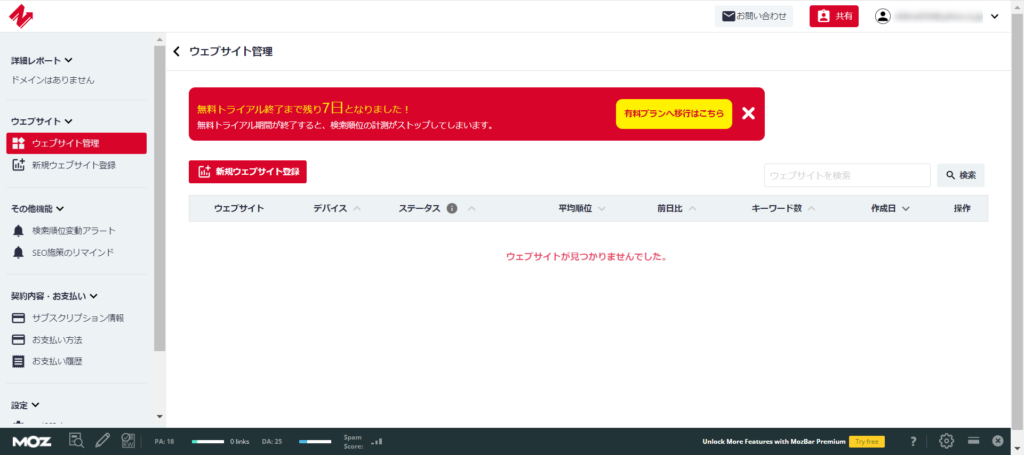Click the 共有 share button
Screen dimensions: 1024x455
834,16
